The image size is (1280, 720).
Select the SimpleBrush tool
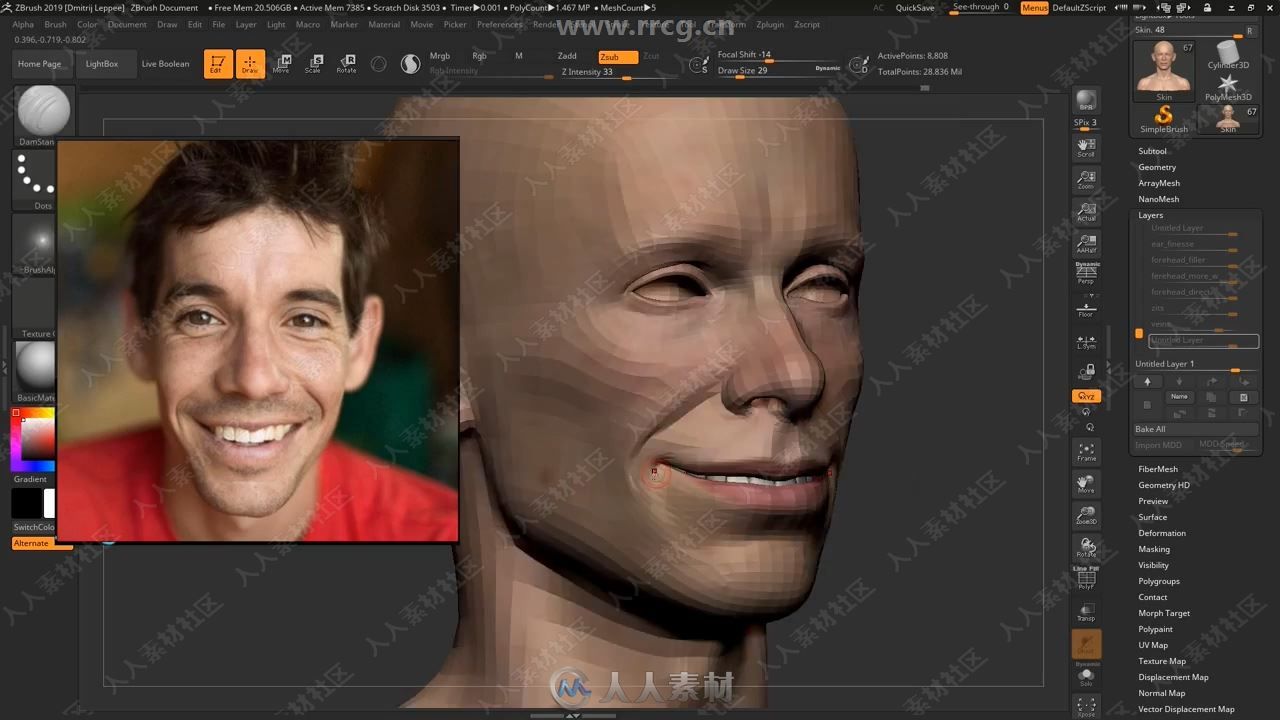point(1164,119)
